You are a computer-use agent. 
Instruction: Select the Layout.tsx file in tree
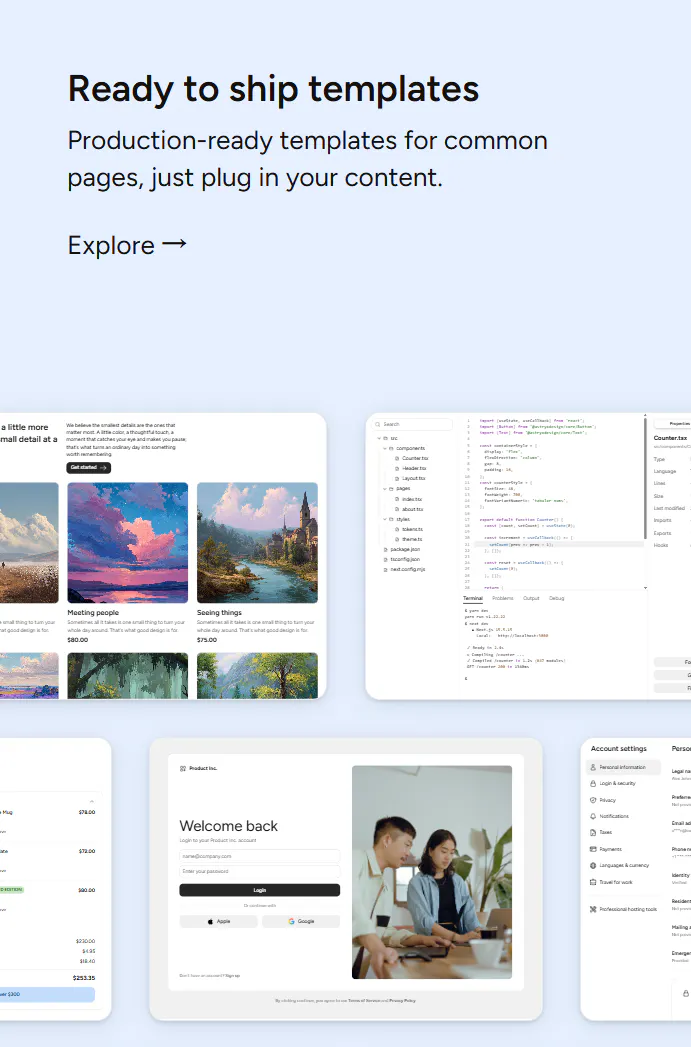[x=410, y=478]
